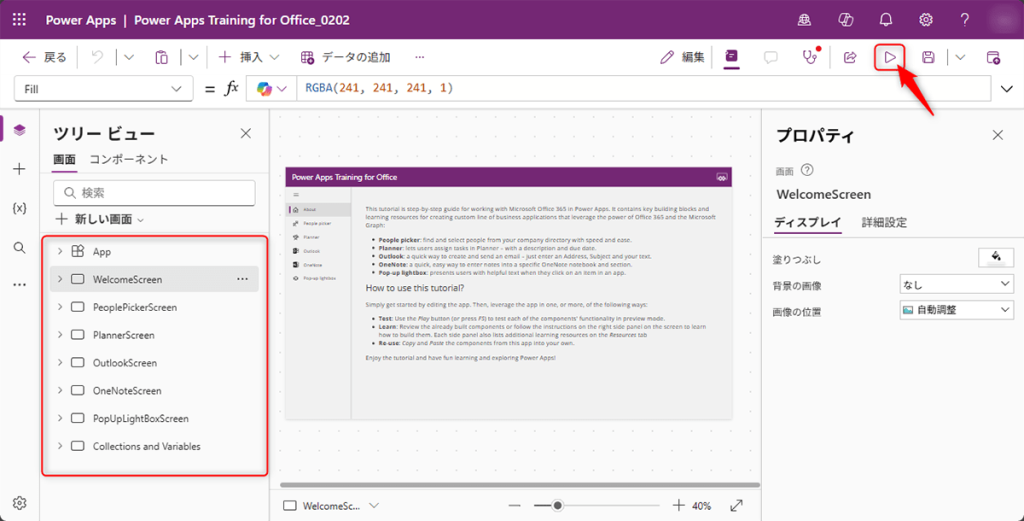Viewport: 1024px width, 521px height.
Task: Switch to the コンポーネント tab
Action: (x=129, y=159)
